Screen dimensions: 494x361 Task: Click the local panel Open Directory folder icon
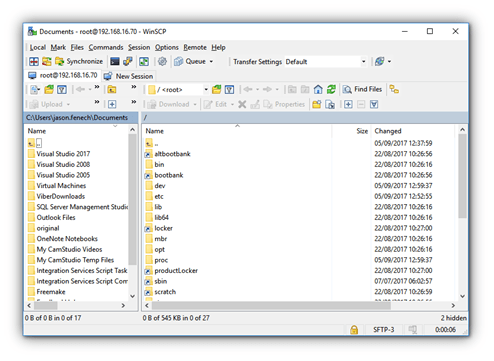(49, 89)
